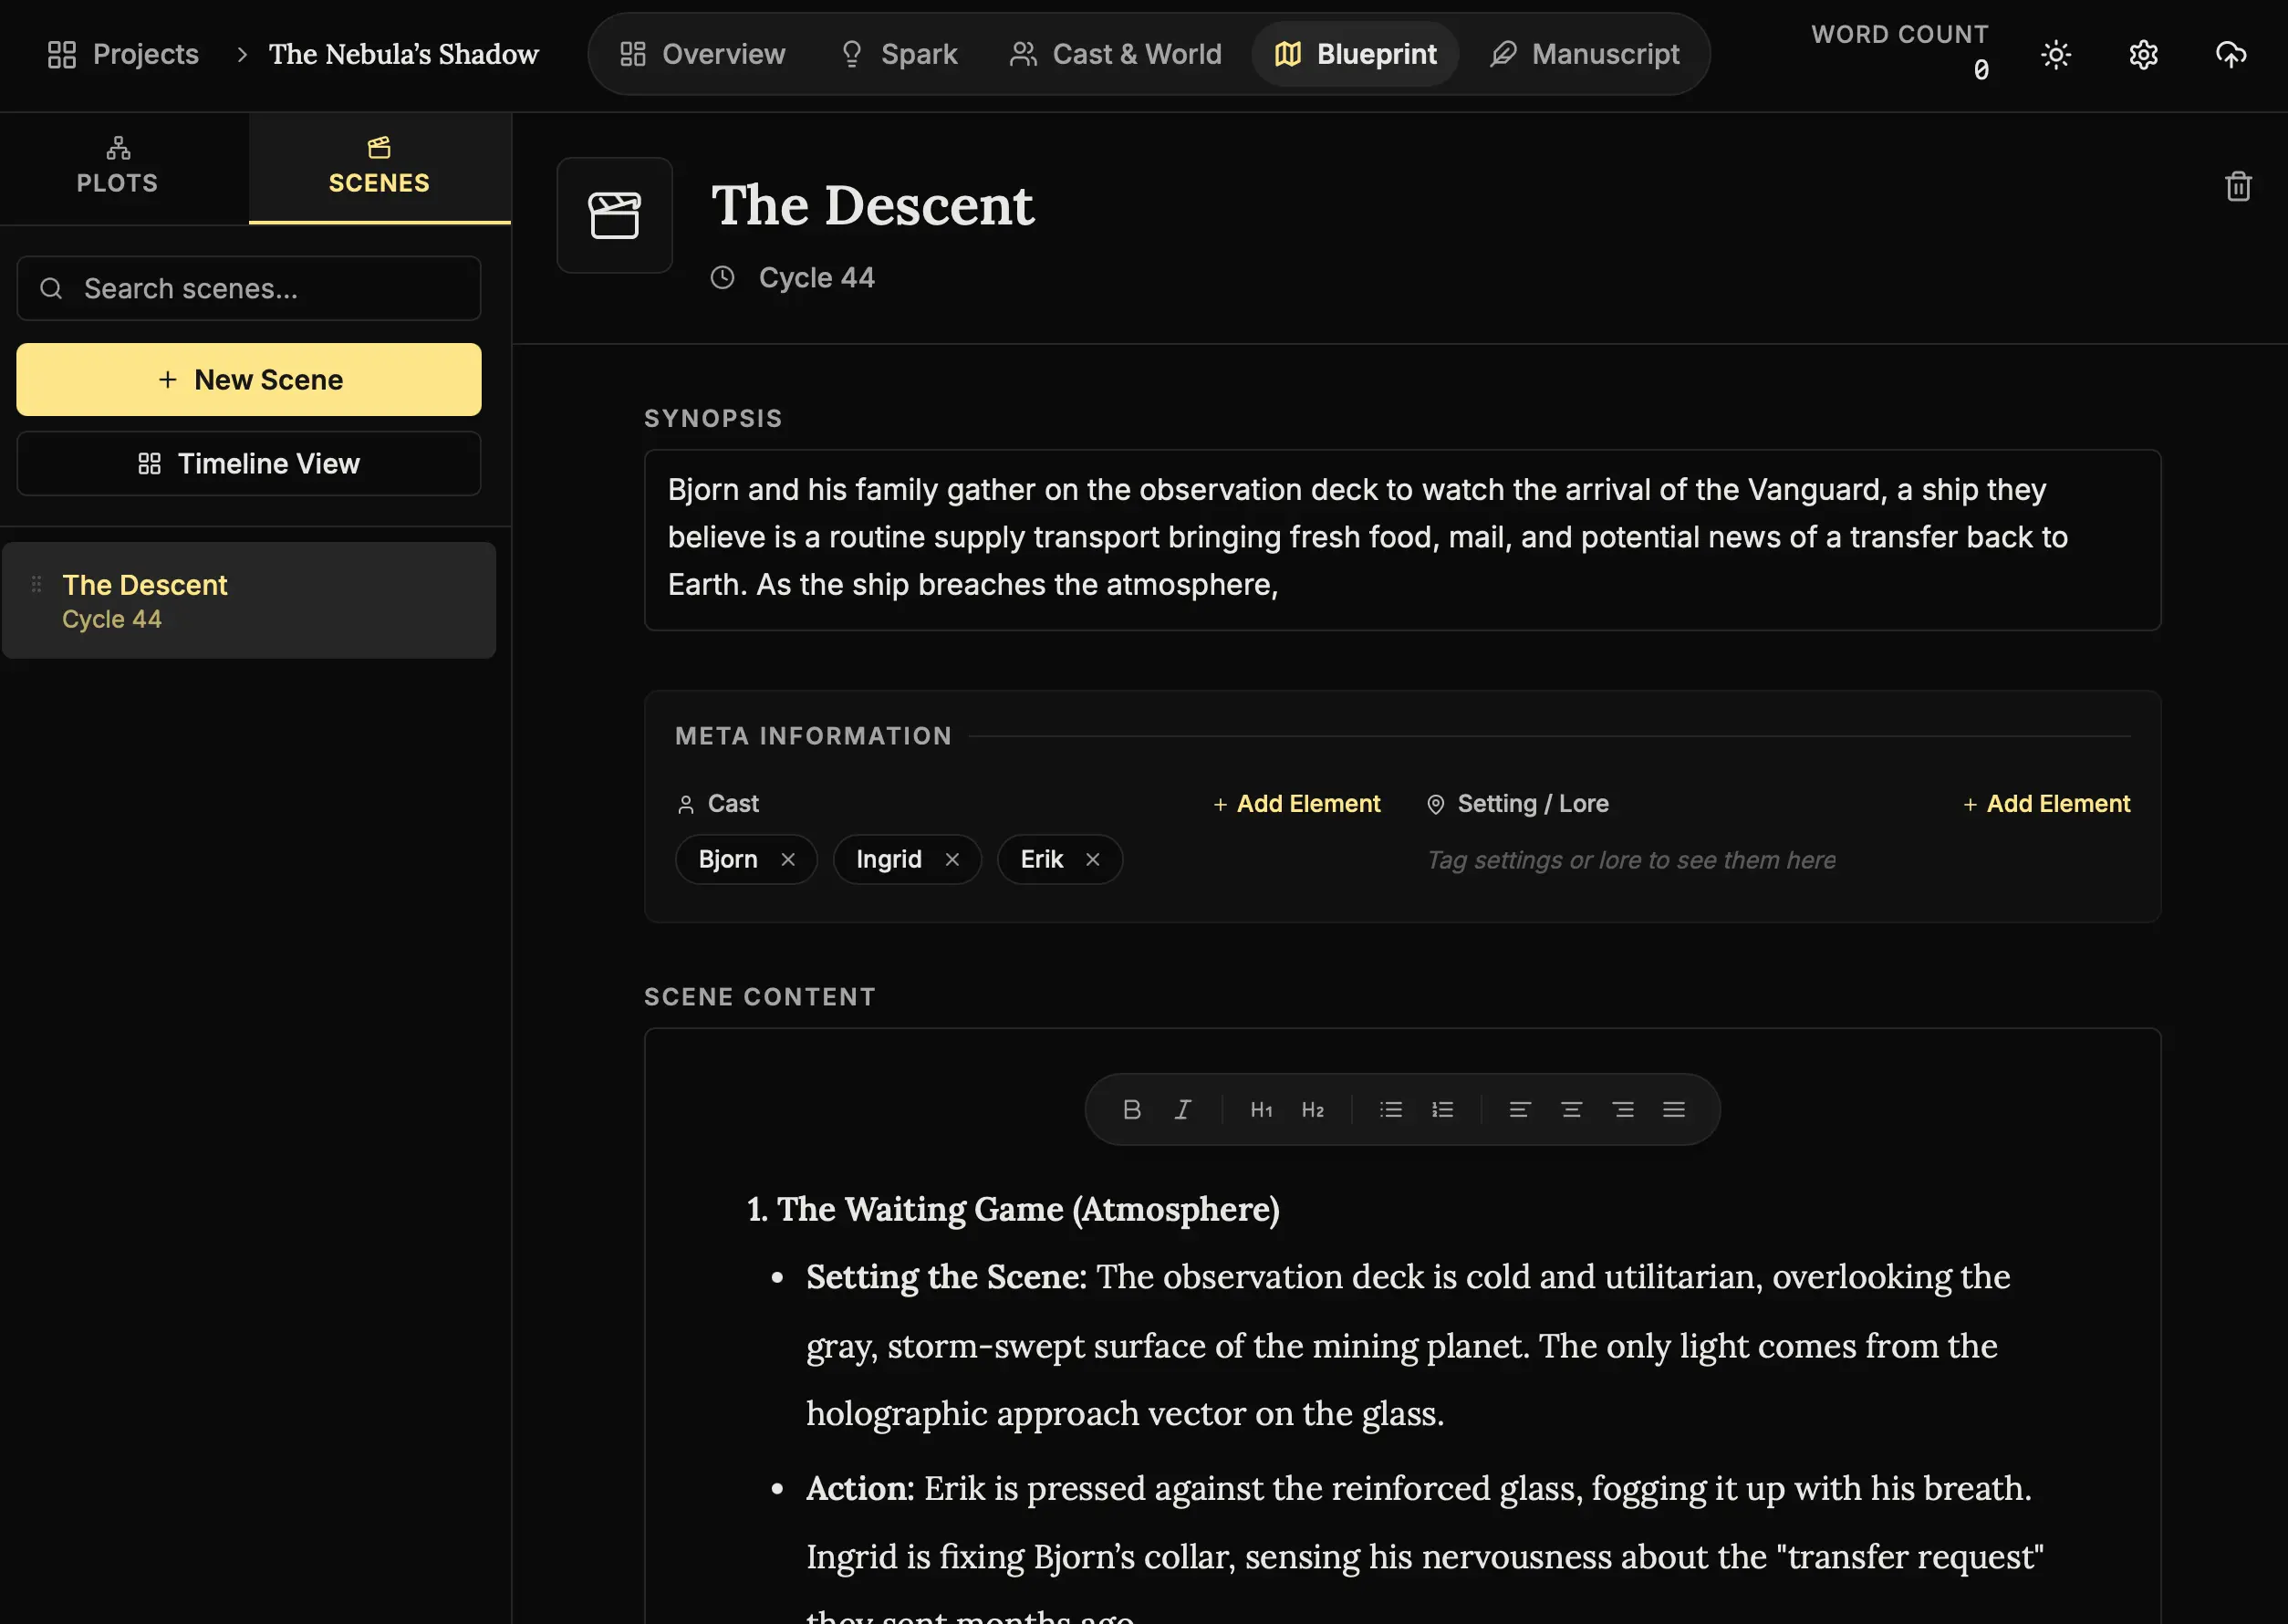Justify the scene text
The width and height of the screenshot is (2288, 1624).
[x=1674, y=1109]
